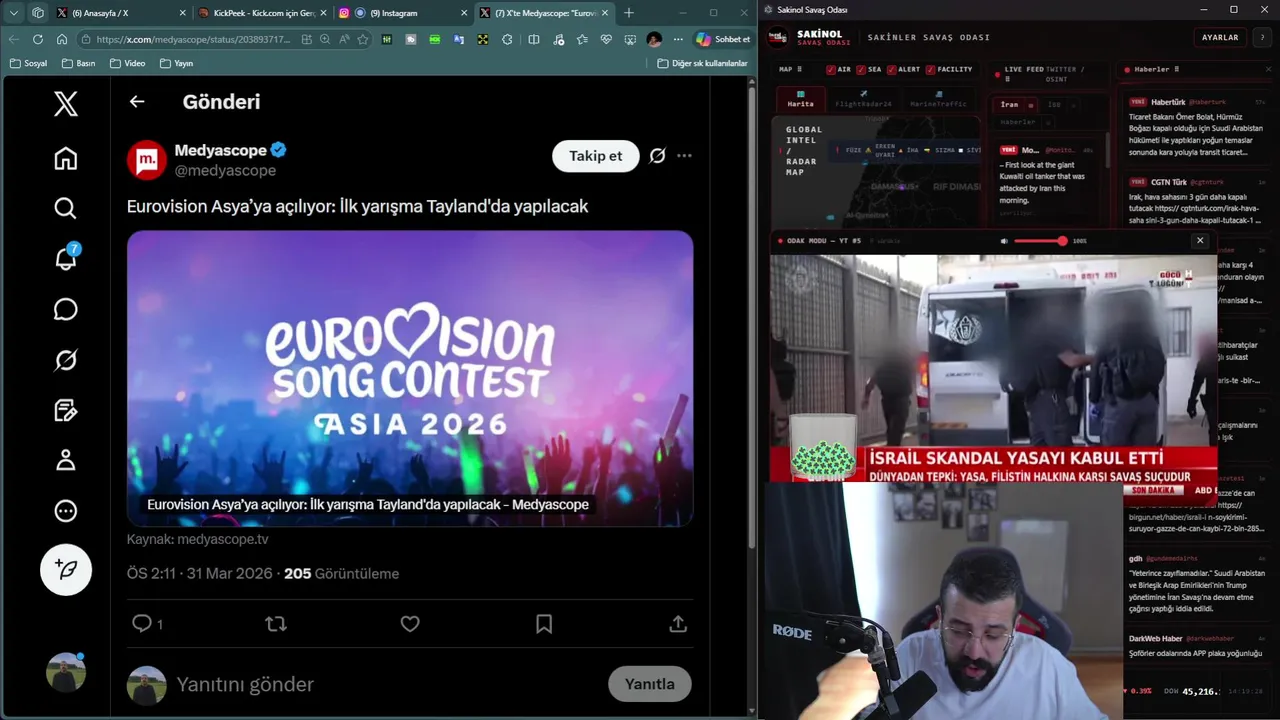Click the round compose post button
This screenshot has height=720, width=1280.
[x=66, y=569]
